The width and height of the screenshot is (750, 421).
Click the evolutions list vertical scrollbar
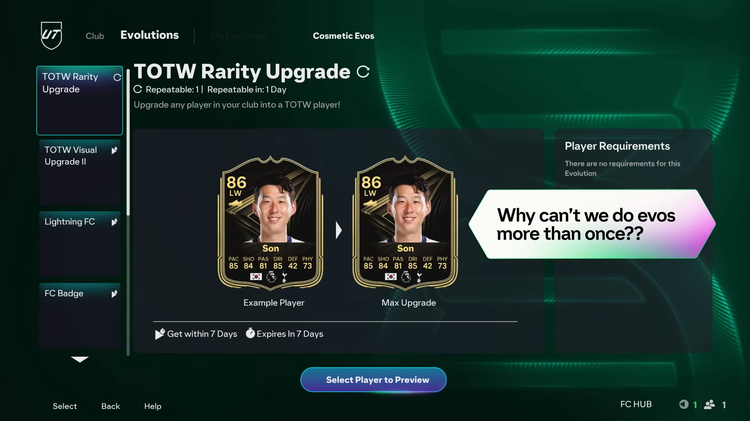[128, 142]
